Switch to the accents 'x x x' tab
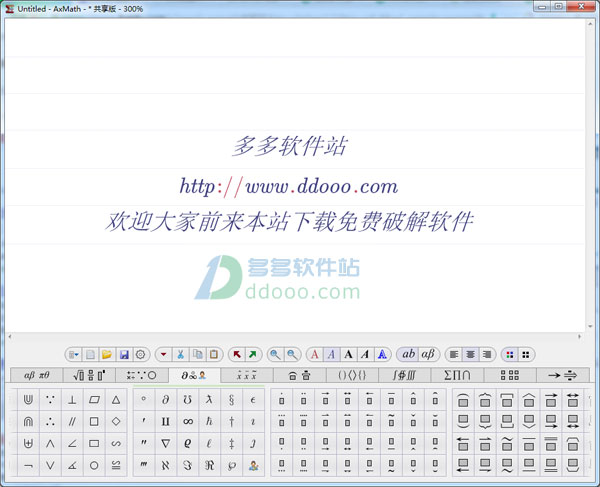Image resolution: width=600 pixels, height=487 pixels. (x=247, y=375)
